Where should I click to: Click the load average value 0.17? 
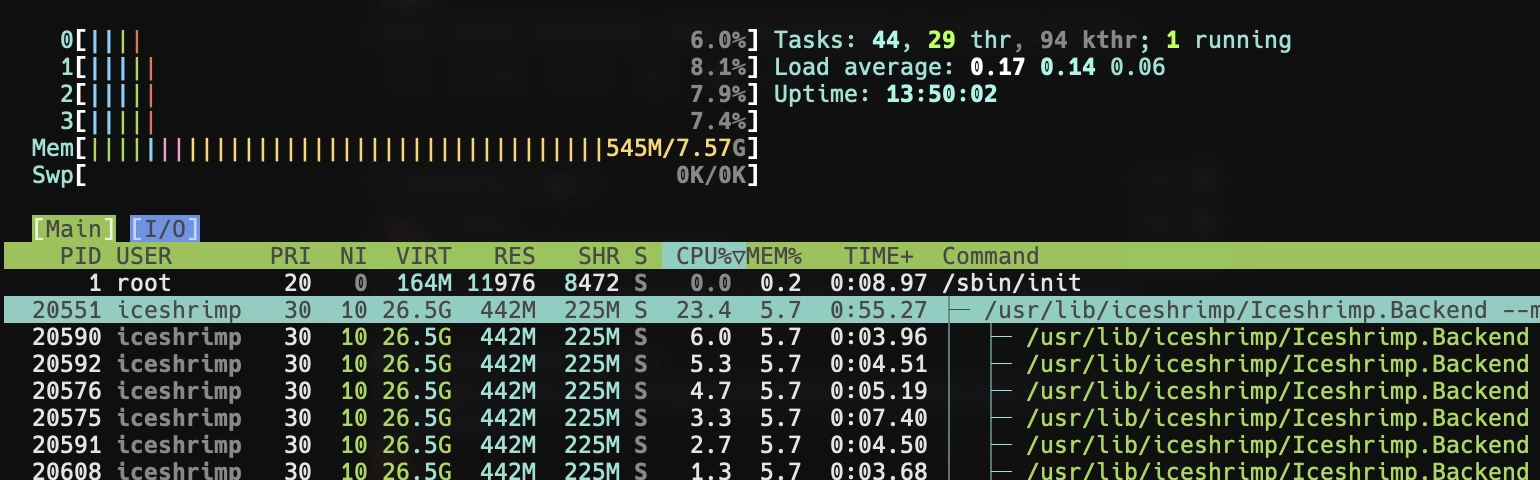(997, 68)
